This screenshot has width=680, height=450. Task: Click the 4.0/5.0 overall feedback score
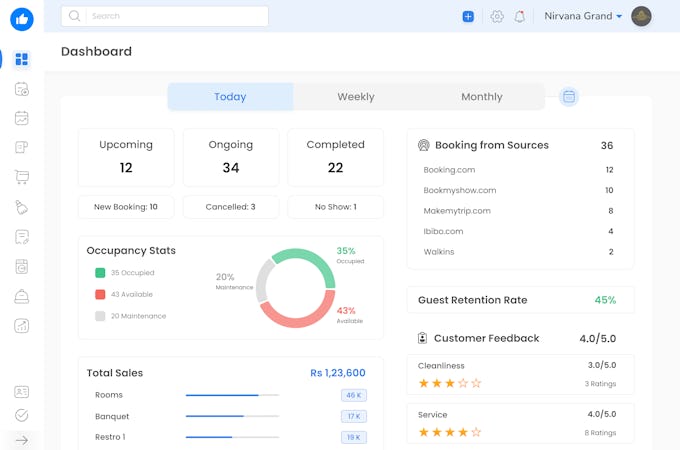coord(598,339)
